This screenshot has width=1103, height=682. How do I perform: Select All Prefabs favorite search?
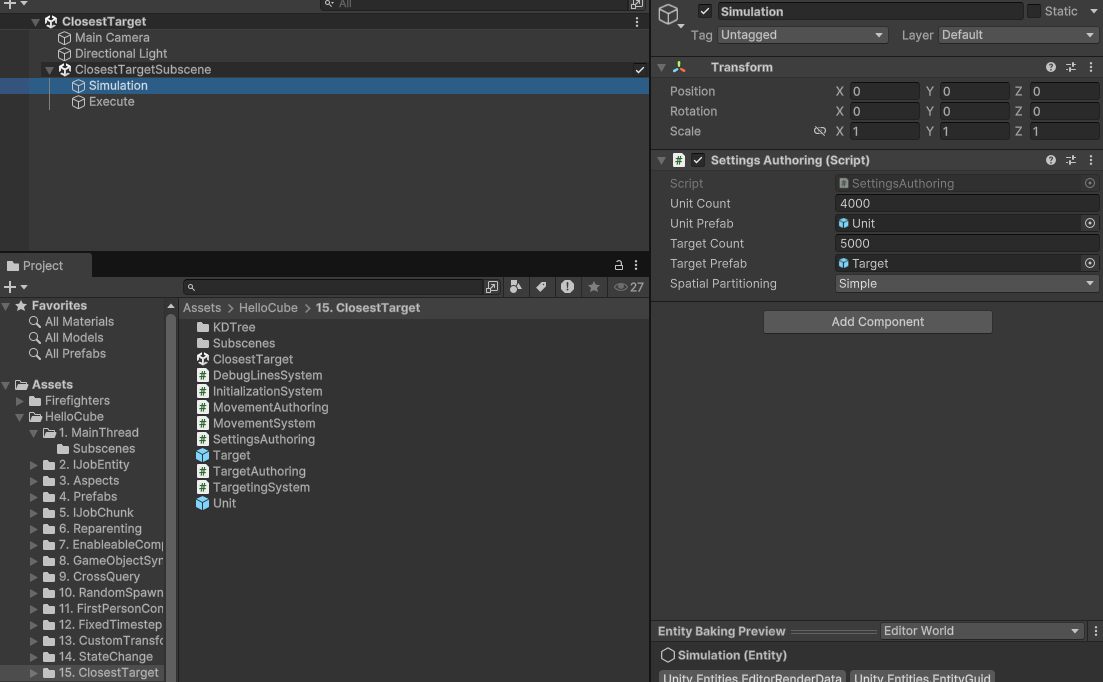pos(75,354)
